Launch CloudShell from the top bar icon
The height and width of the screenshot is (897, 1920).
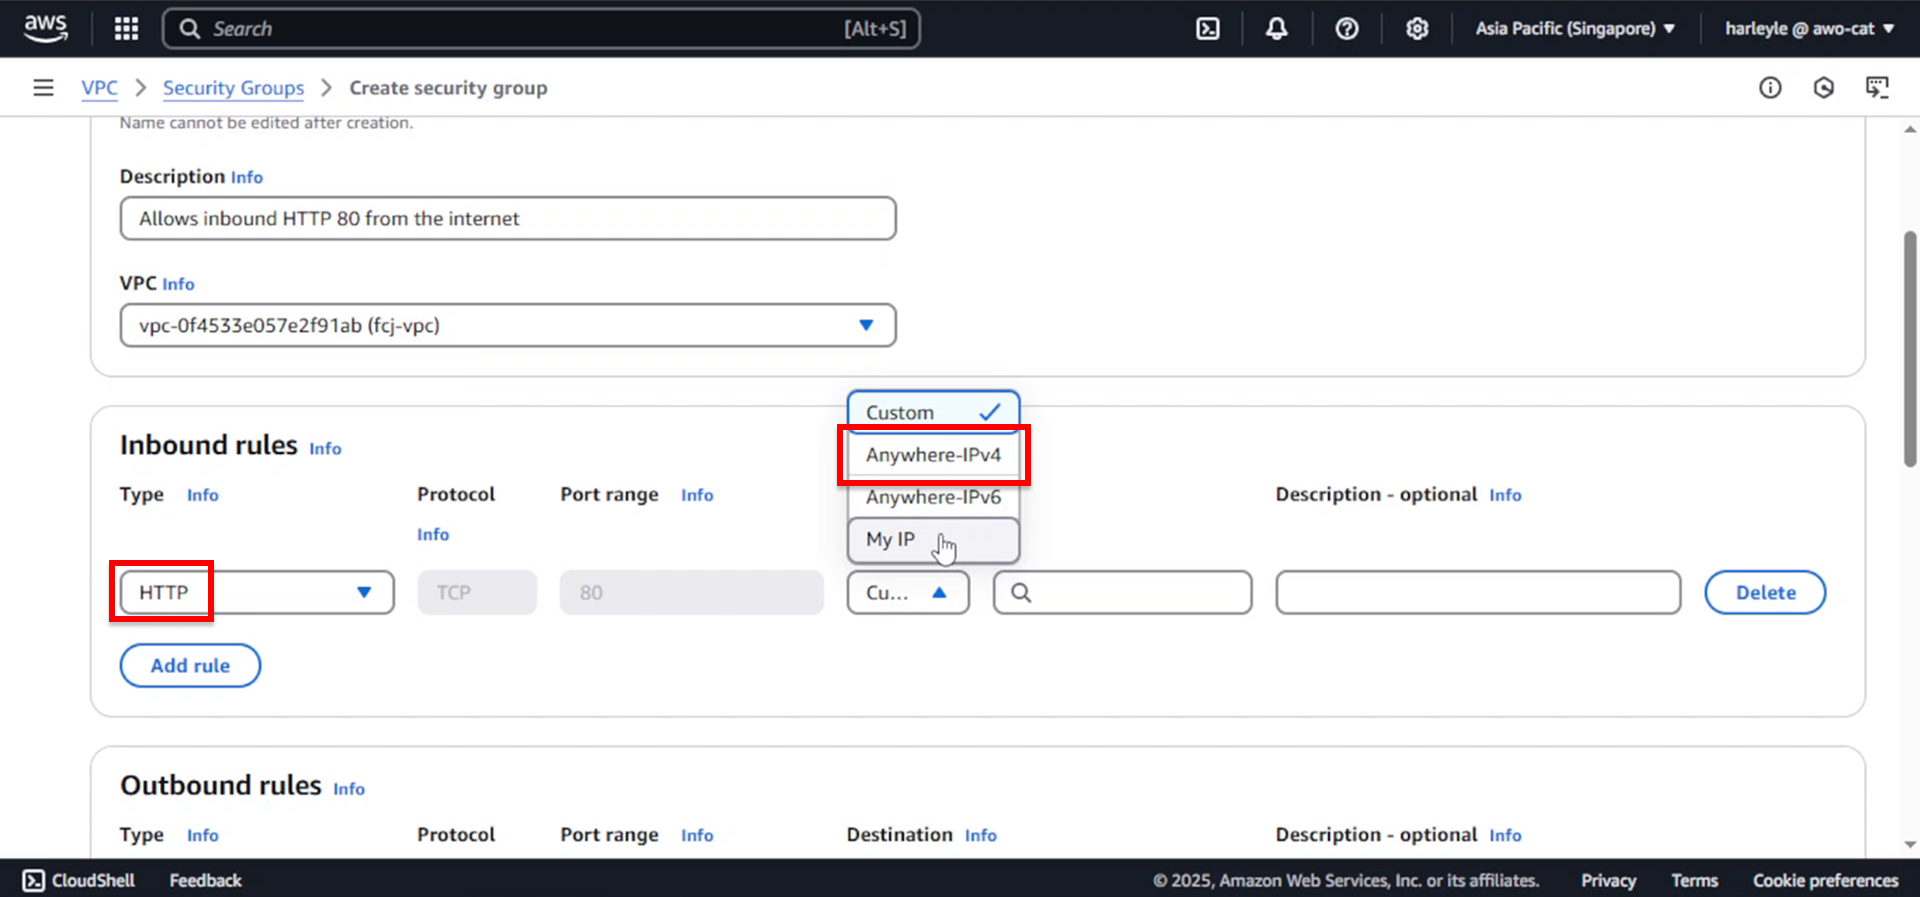(1208, 28)
